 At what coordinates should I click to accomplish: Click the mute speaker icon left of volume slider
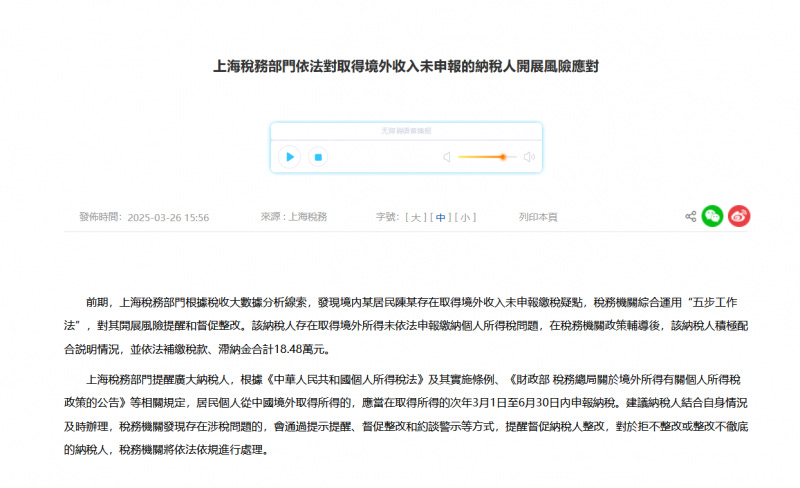point(447,157)
